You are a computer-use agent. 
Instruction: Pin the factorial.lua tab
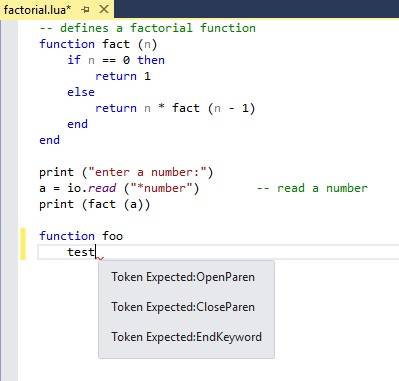coord(85,10)
